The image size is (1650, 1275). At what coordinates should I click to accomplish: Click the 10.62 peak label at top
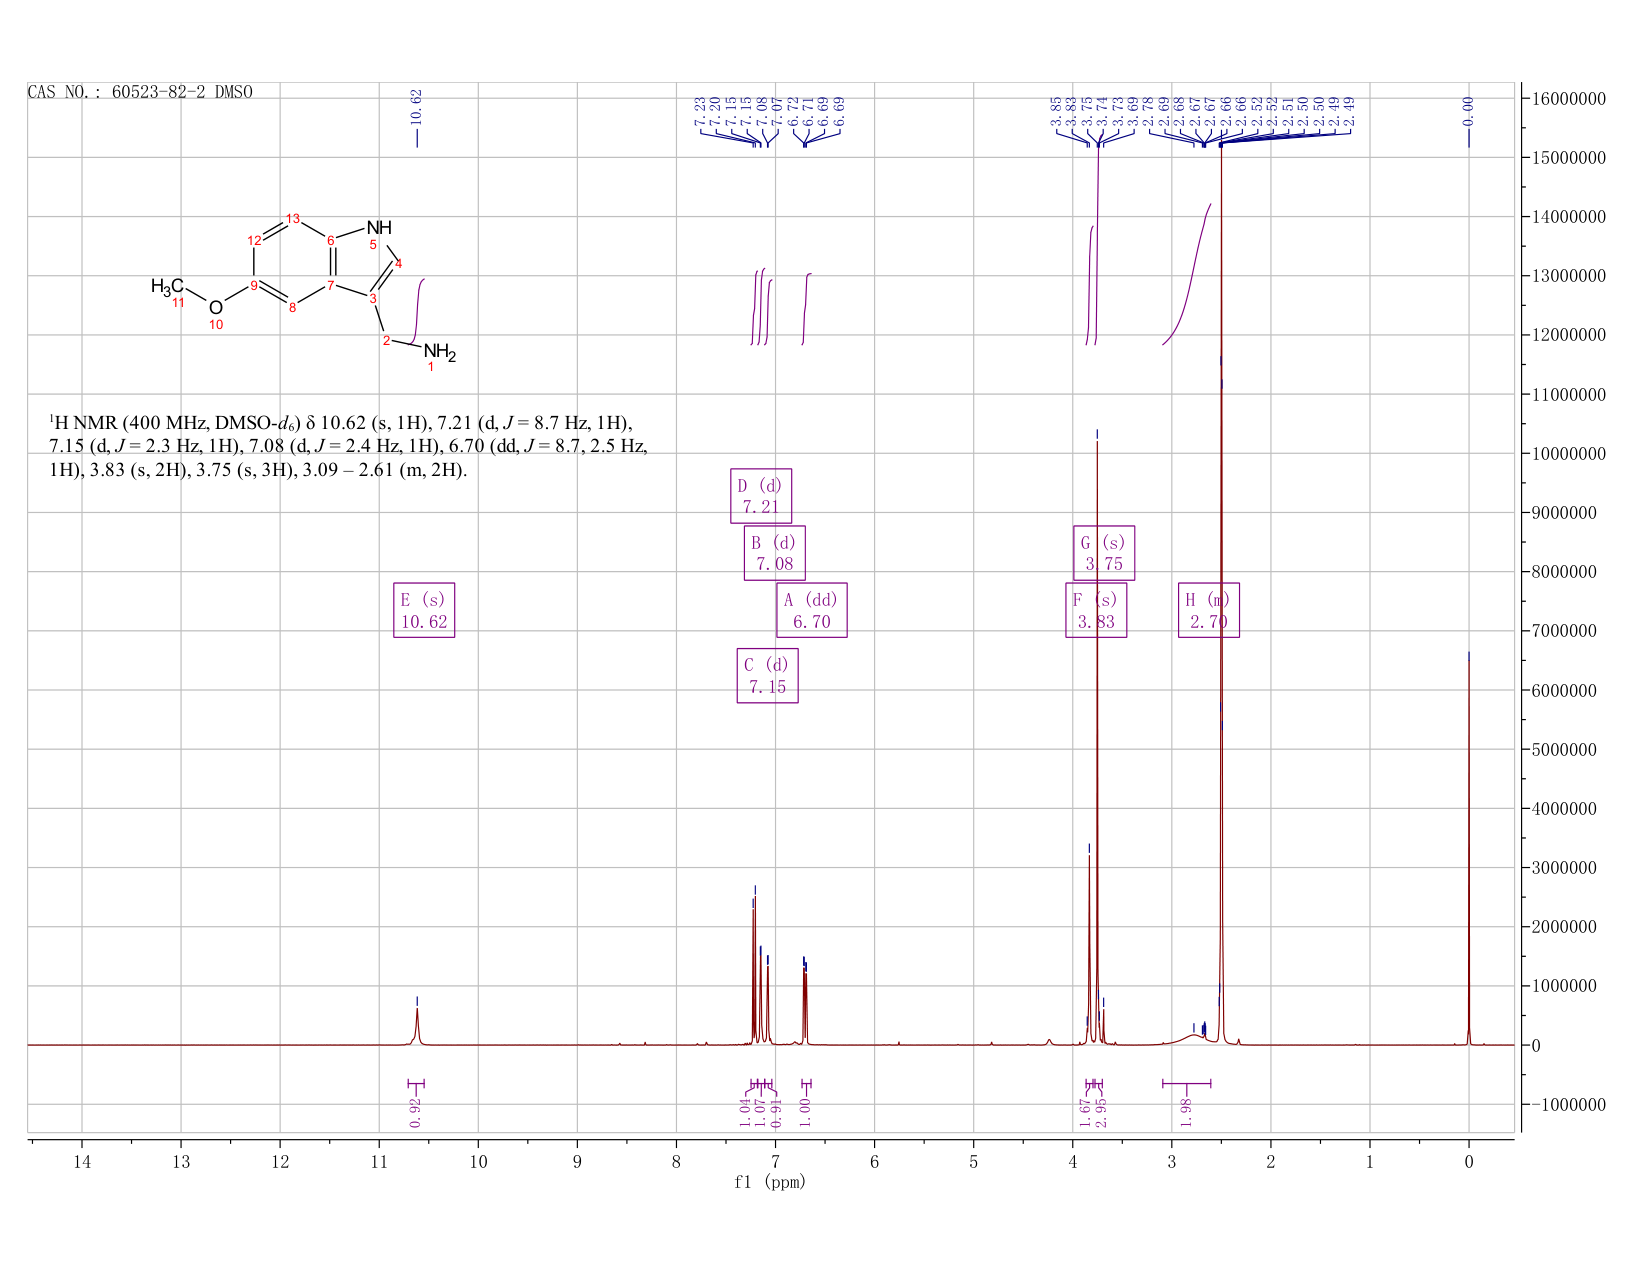[417, 108]
